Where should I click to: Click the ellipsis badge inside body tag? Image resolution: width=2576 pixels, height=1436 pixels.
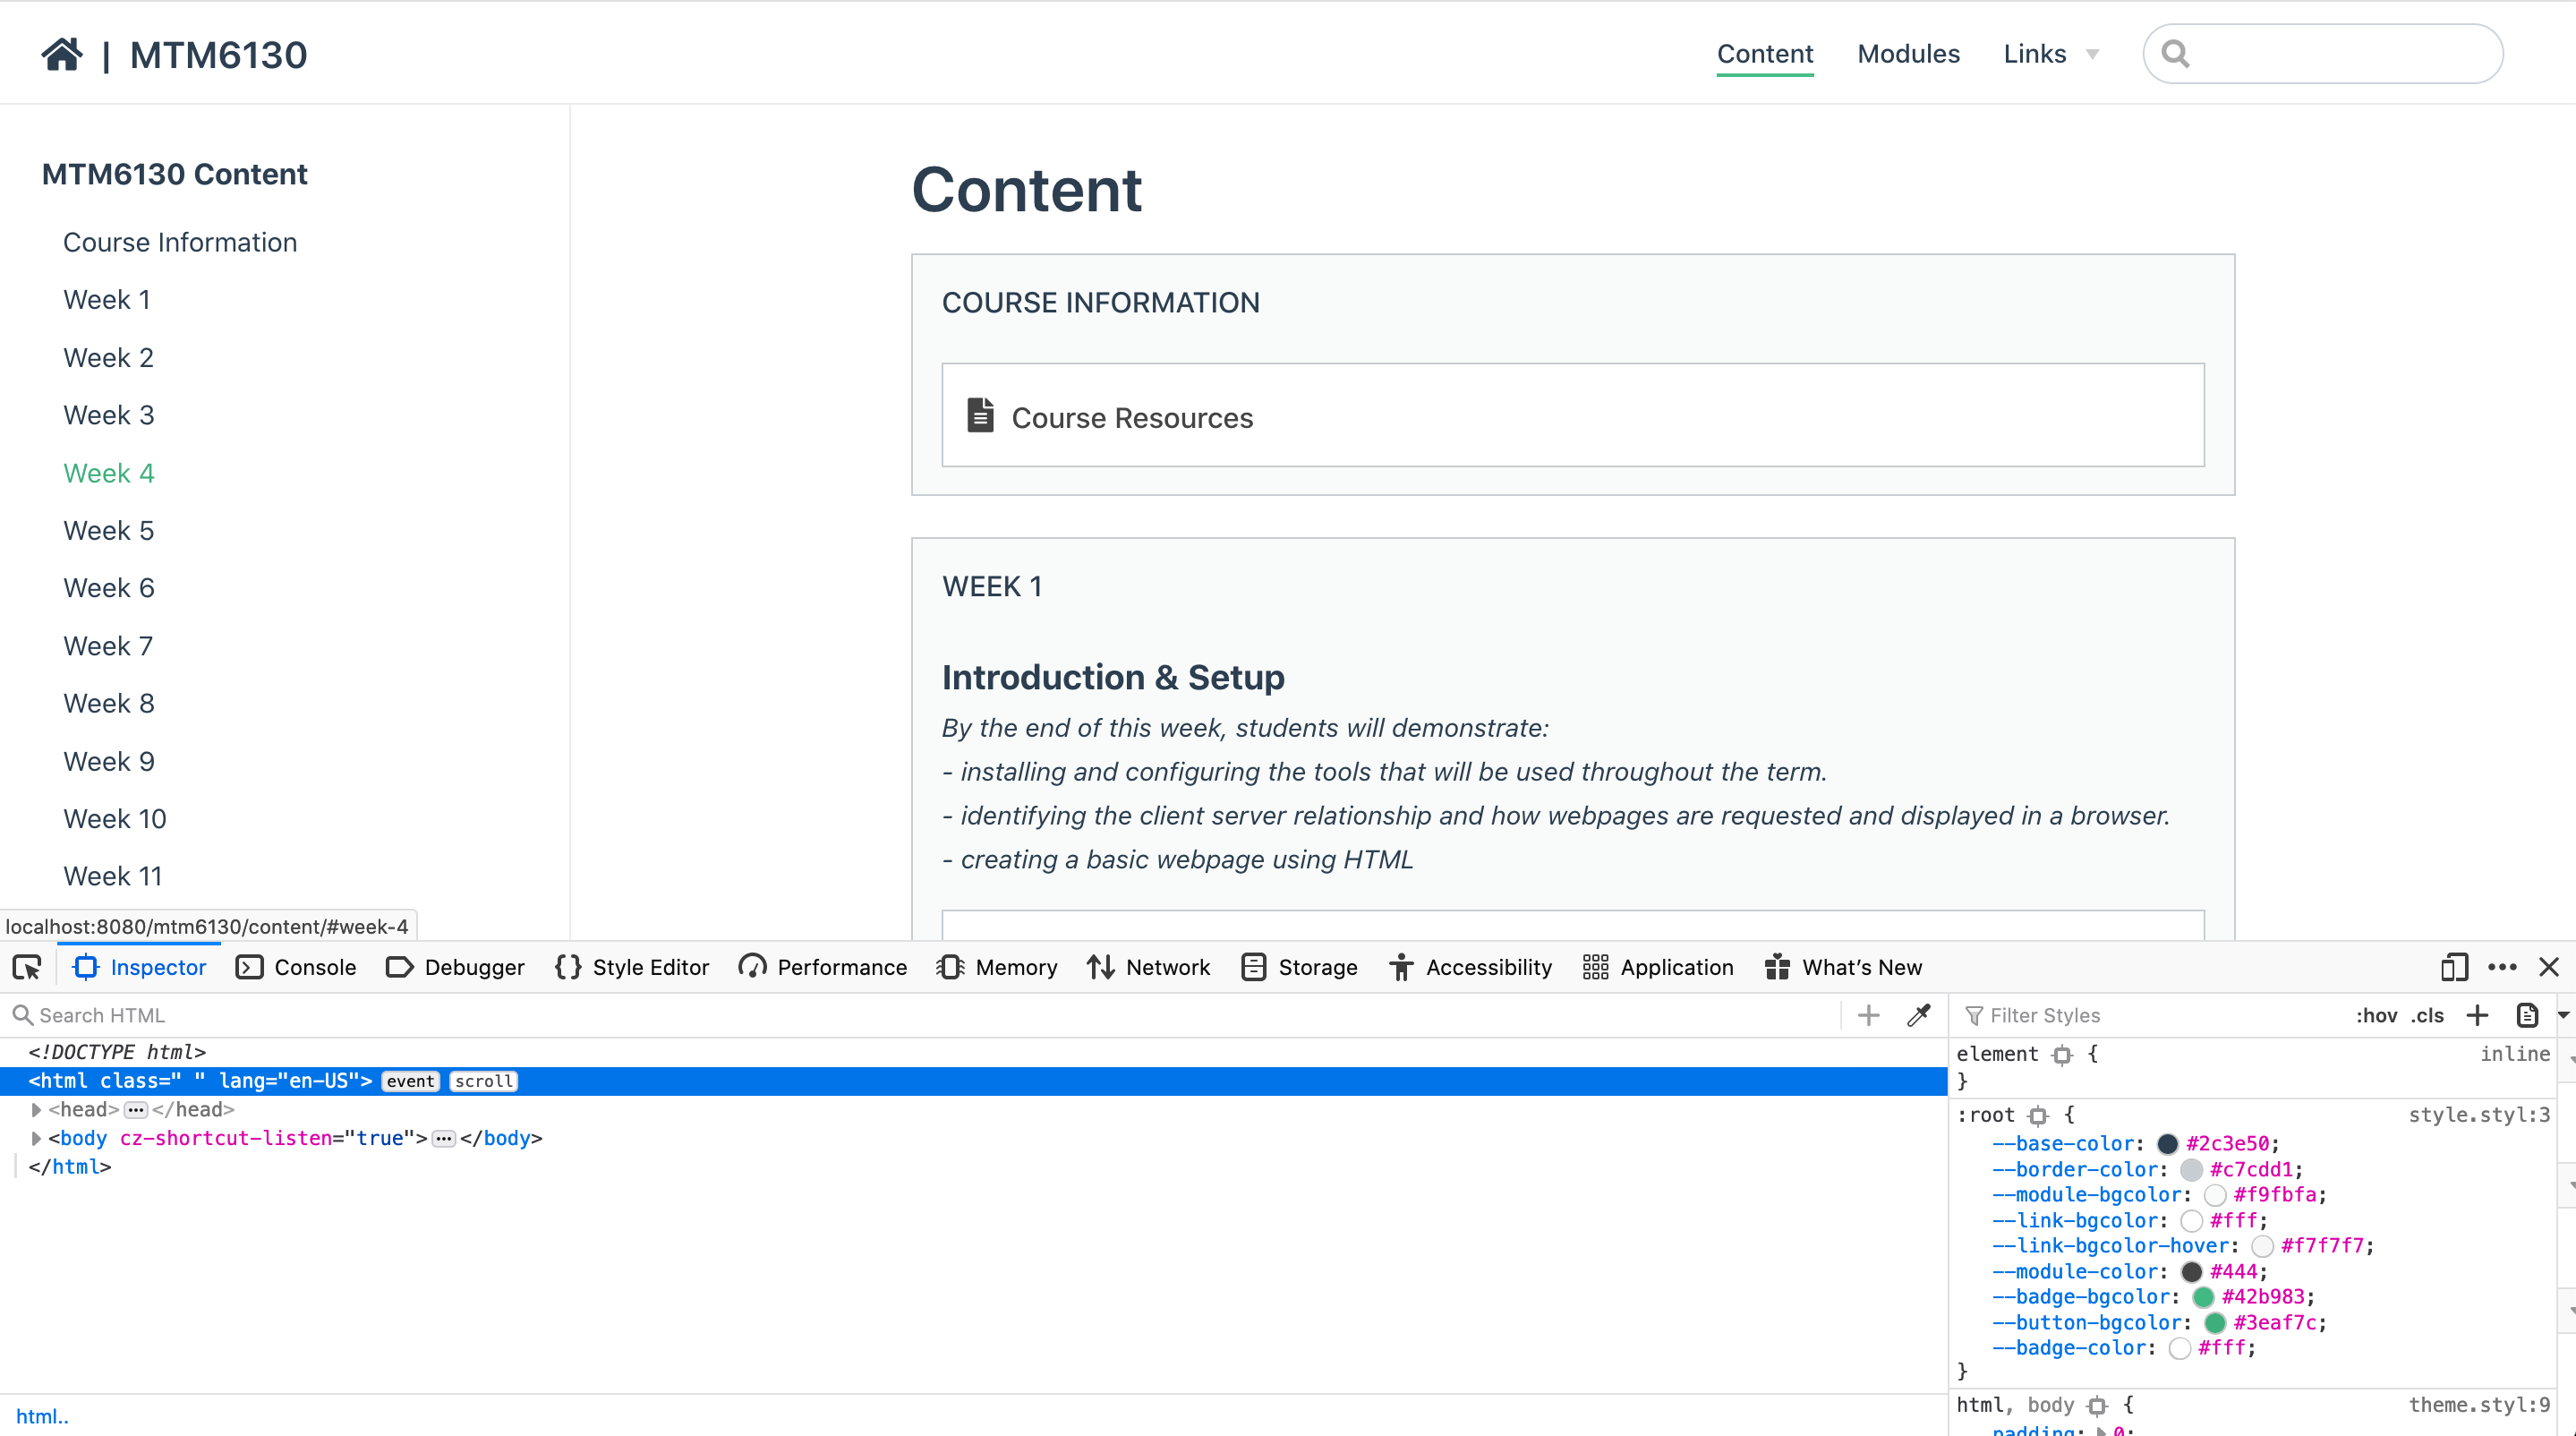(x=444, y=1139)
